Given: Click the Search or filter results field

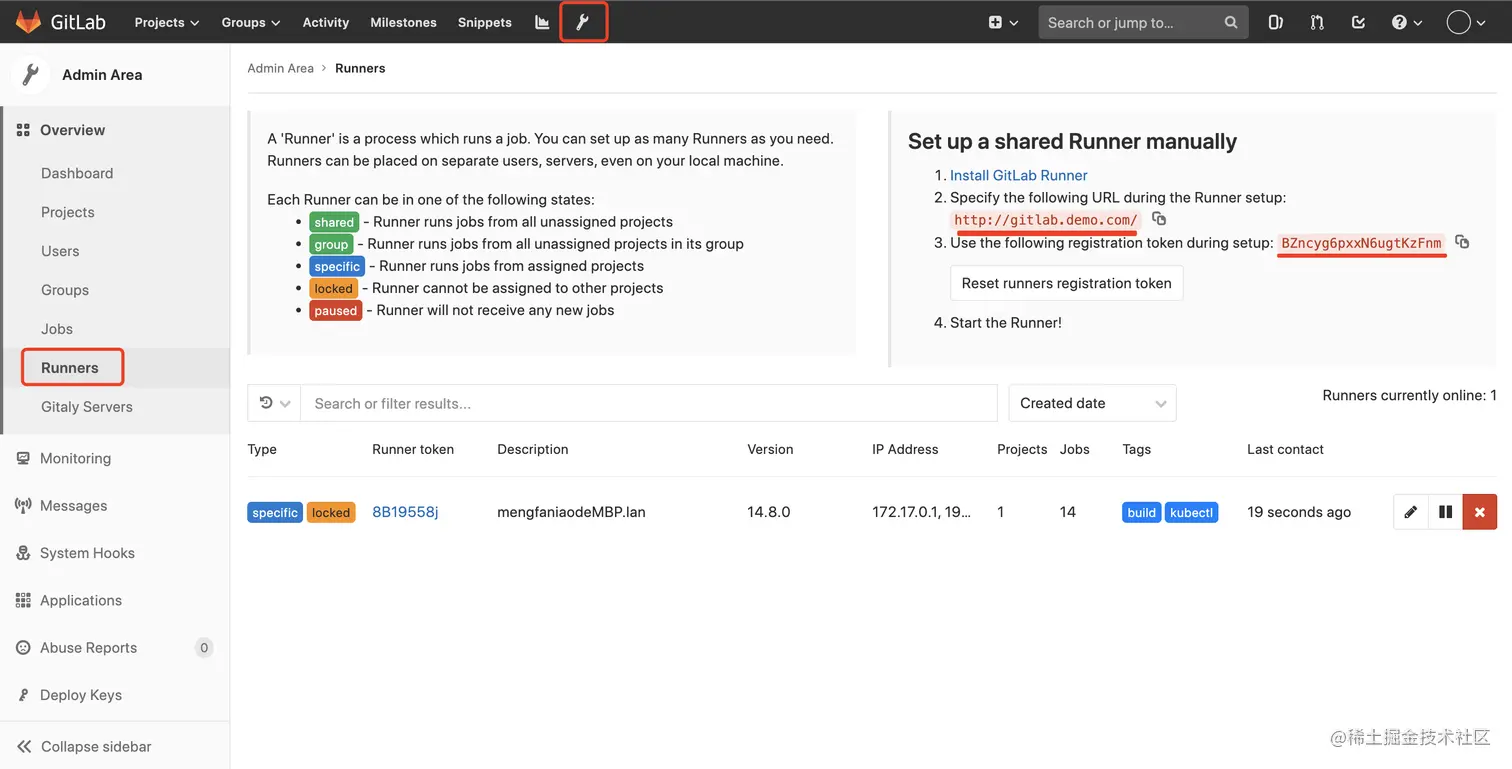Looking at the screenshot, I should coord(649,403).
